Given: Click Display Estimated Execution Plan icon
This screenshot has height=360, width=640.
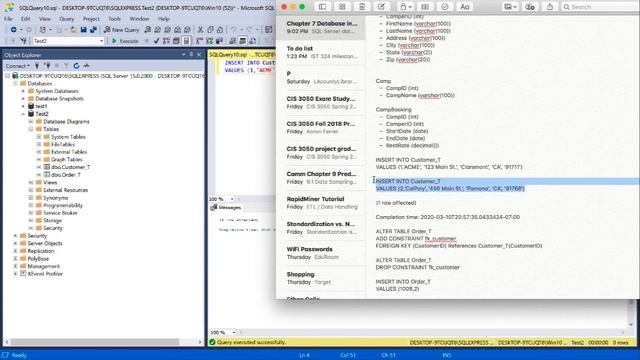Looking at the screenshot, I should (x=166, y=41).
